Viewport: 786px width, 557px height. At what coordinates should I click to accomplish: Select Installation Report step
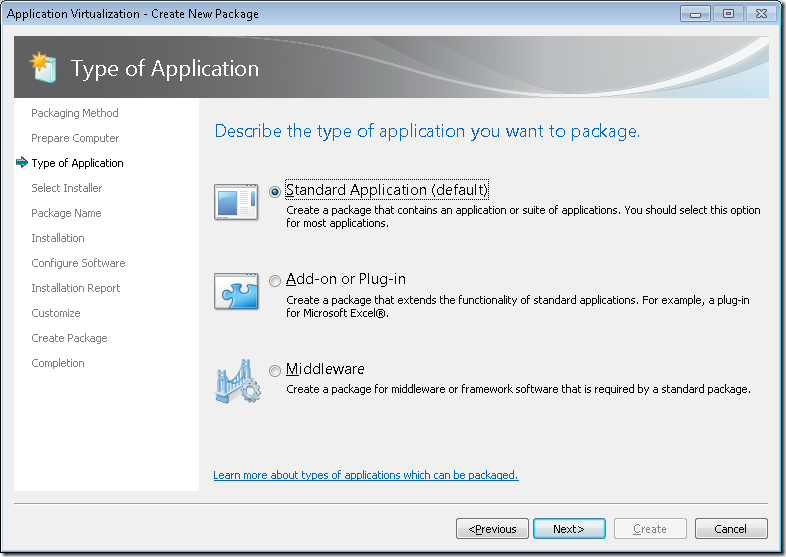pyautogui.click(x=76, y=288)
